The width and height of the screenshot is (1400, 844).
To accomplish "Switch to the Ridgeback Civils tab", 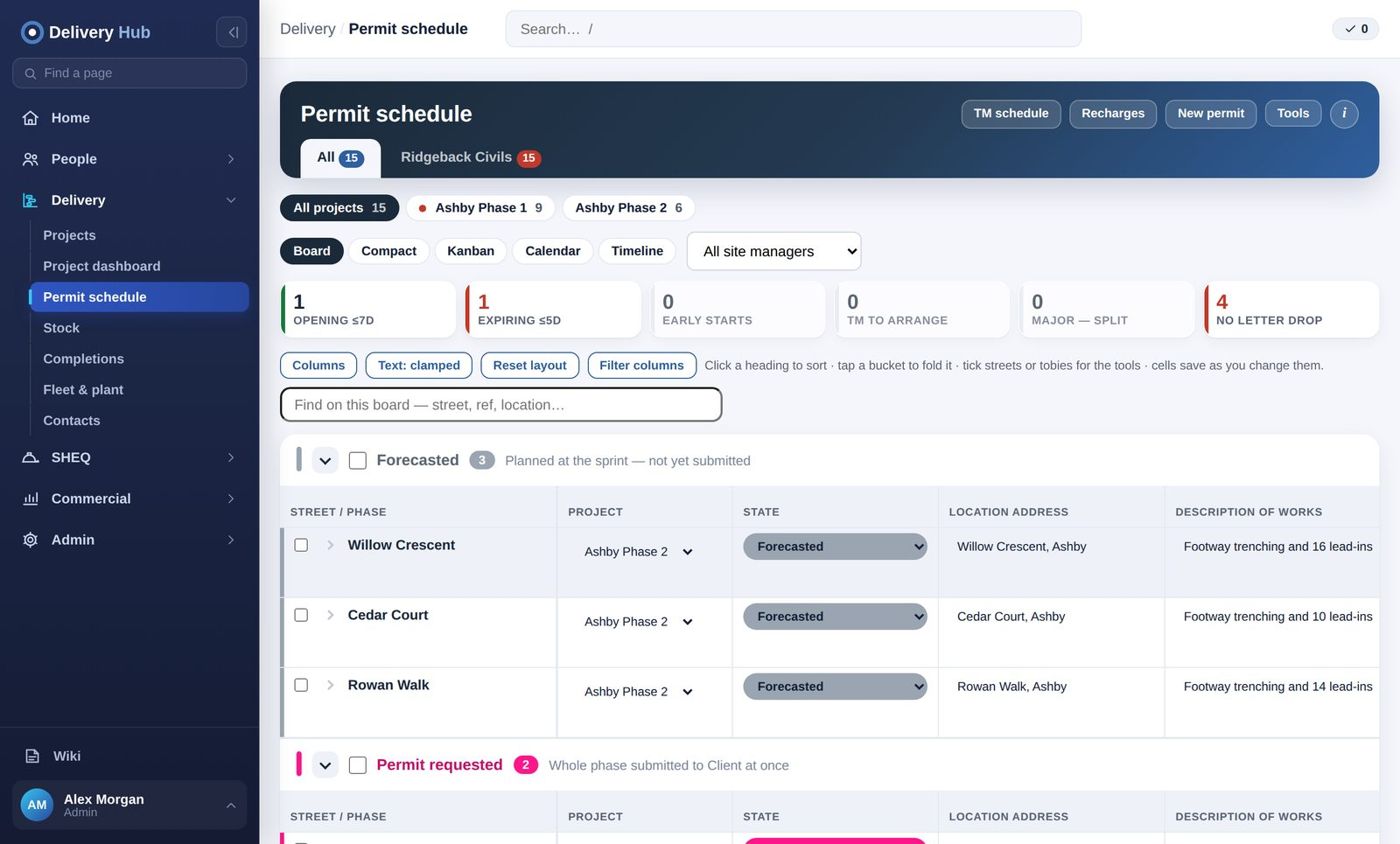I will [470, 158].
